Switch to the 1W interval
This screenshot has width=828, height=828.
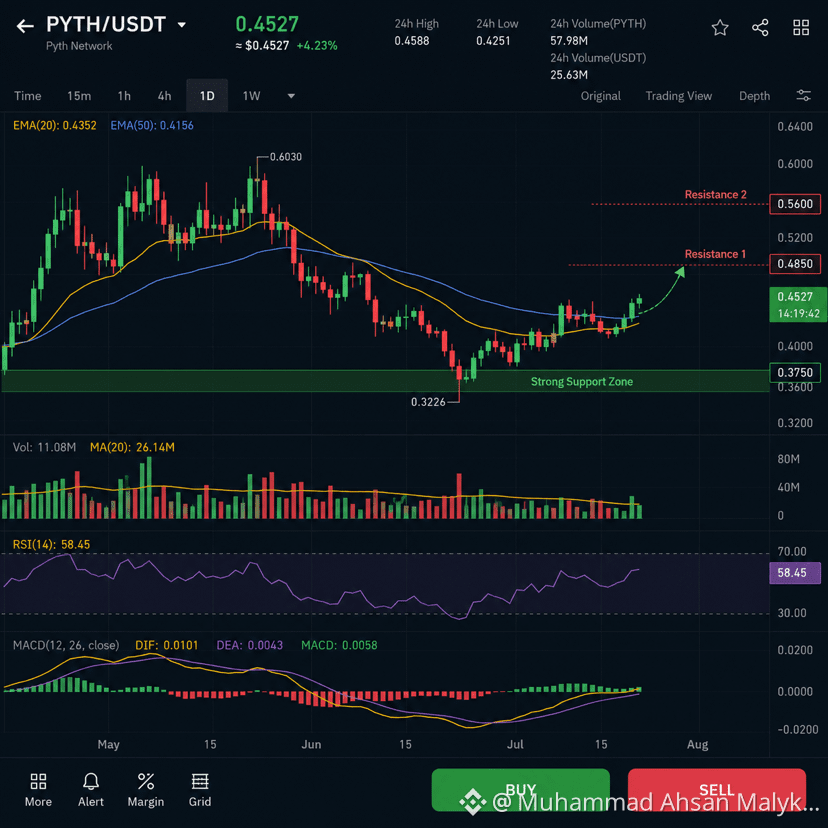tap(251, 96)
